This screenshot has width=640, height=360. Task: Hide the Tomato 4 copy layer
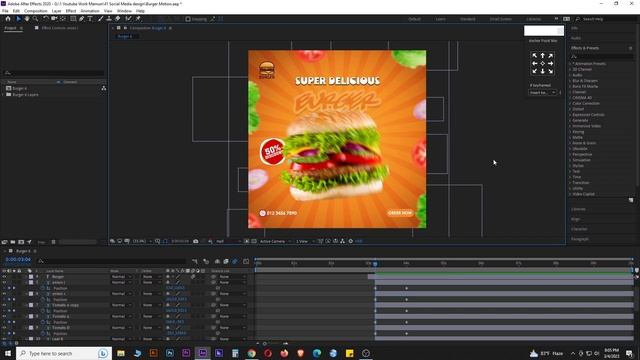pos(4,305)
